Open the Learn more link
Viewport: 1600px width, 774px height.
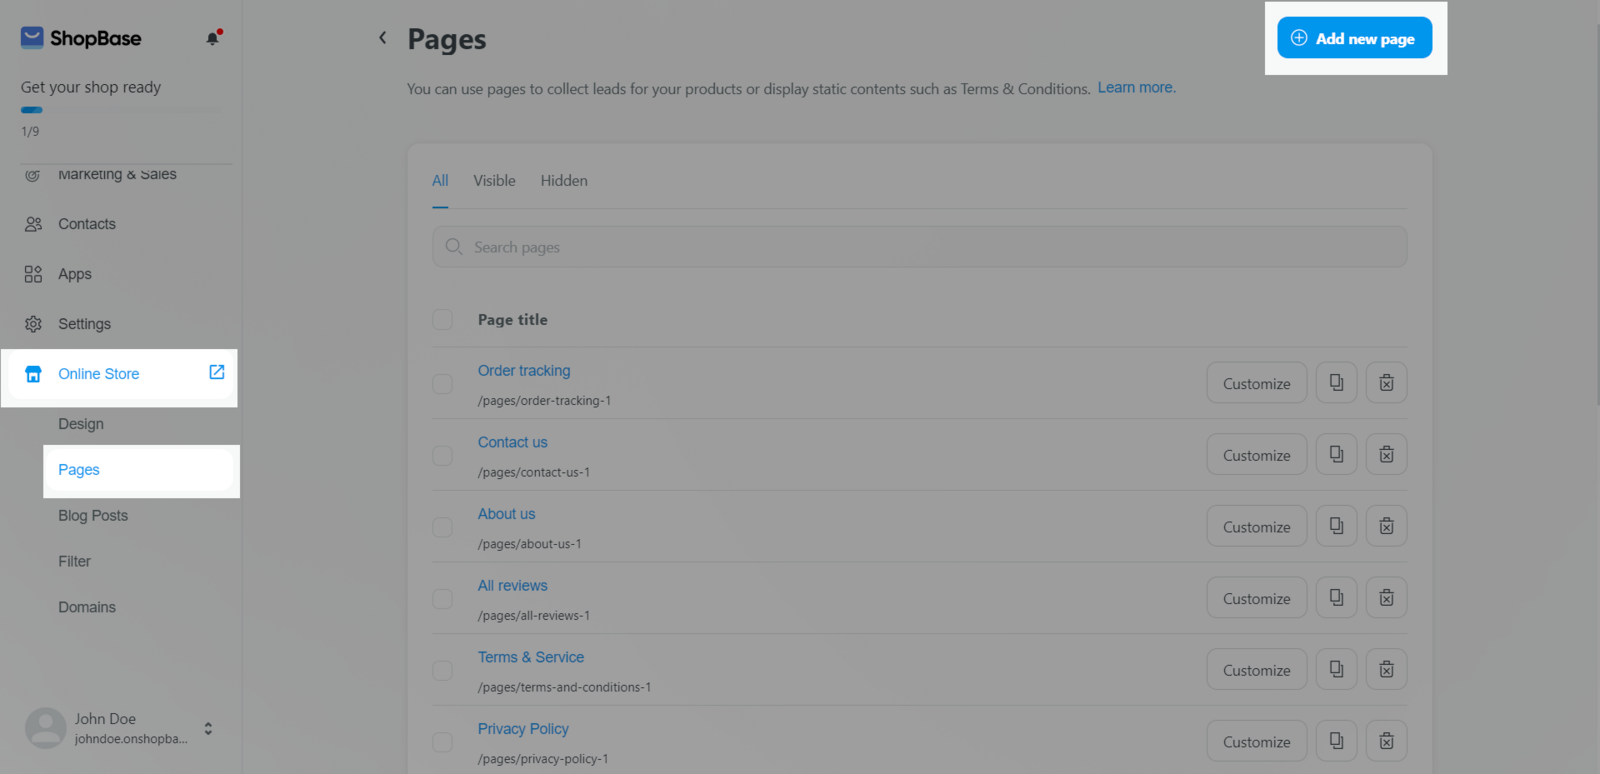pos(1137,88)
